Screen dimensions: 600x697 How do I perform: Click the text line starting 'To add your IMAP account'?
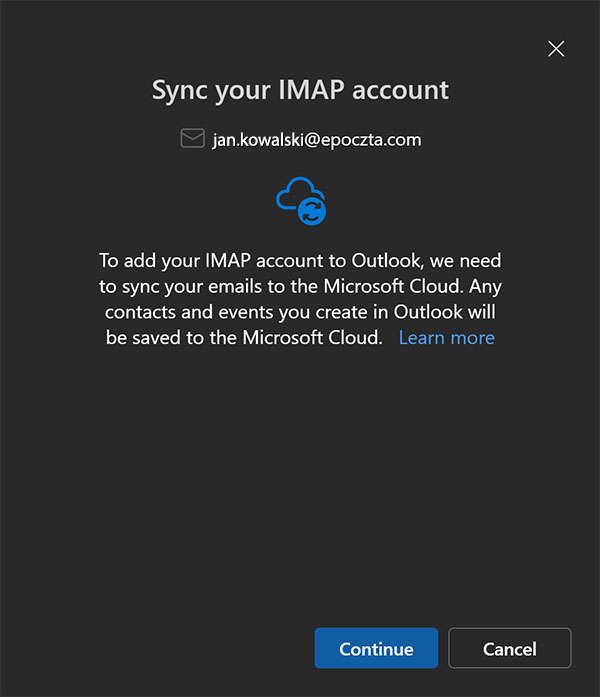(x=300, y=260)
